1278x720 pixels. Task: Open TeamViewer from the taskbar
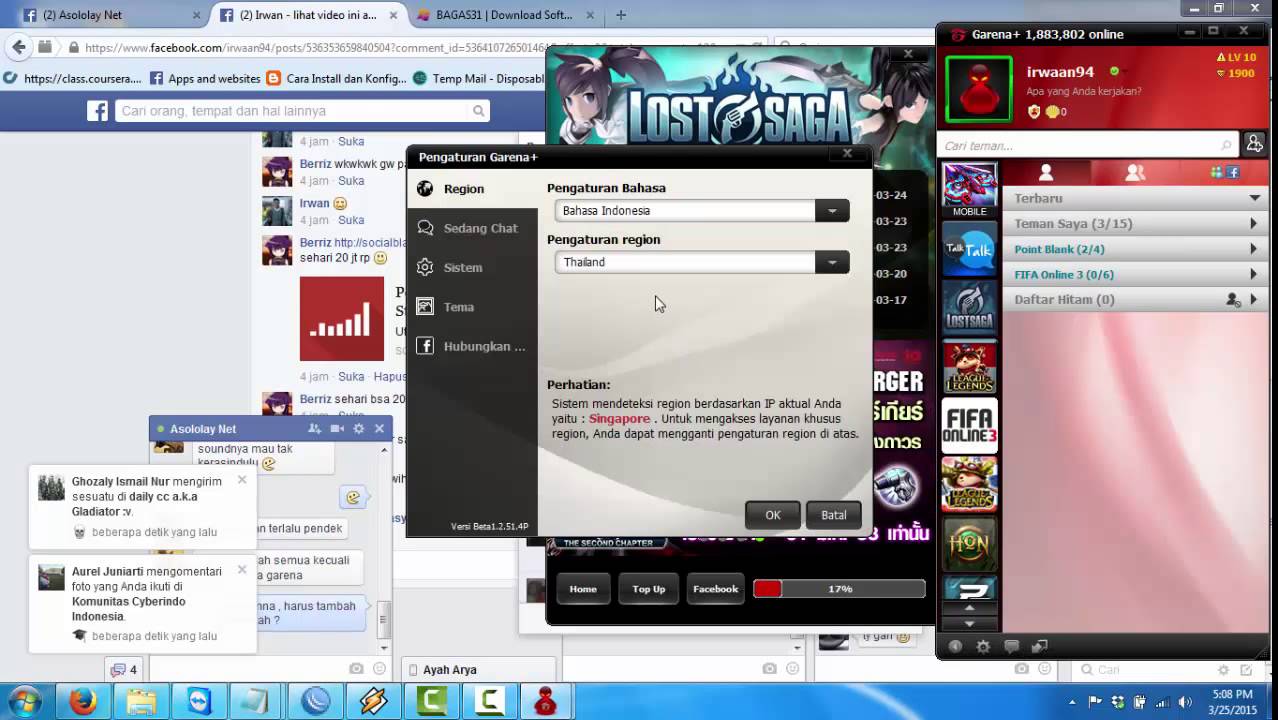(x=199, y=702)
